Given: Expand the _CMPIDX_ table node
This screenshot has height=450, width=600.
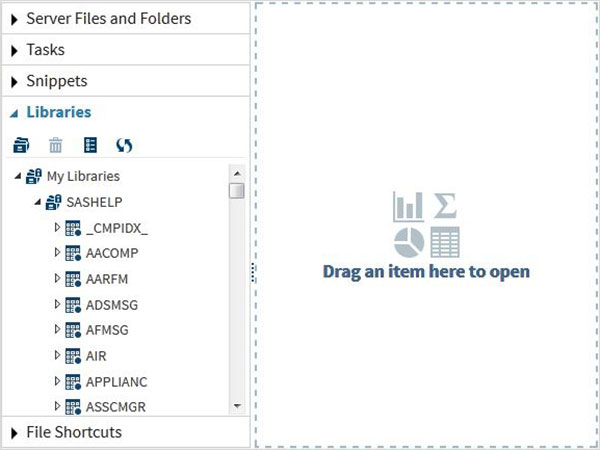Looking at the screenshot, I should [x=57, y=228].
